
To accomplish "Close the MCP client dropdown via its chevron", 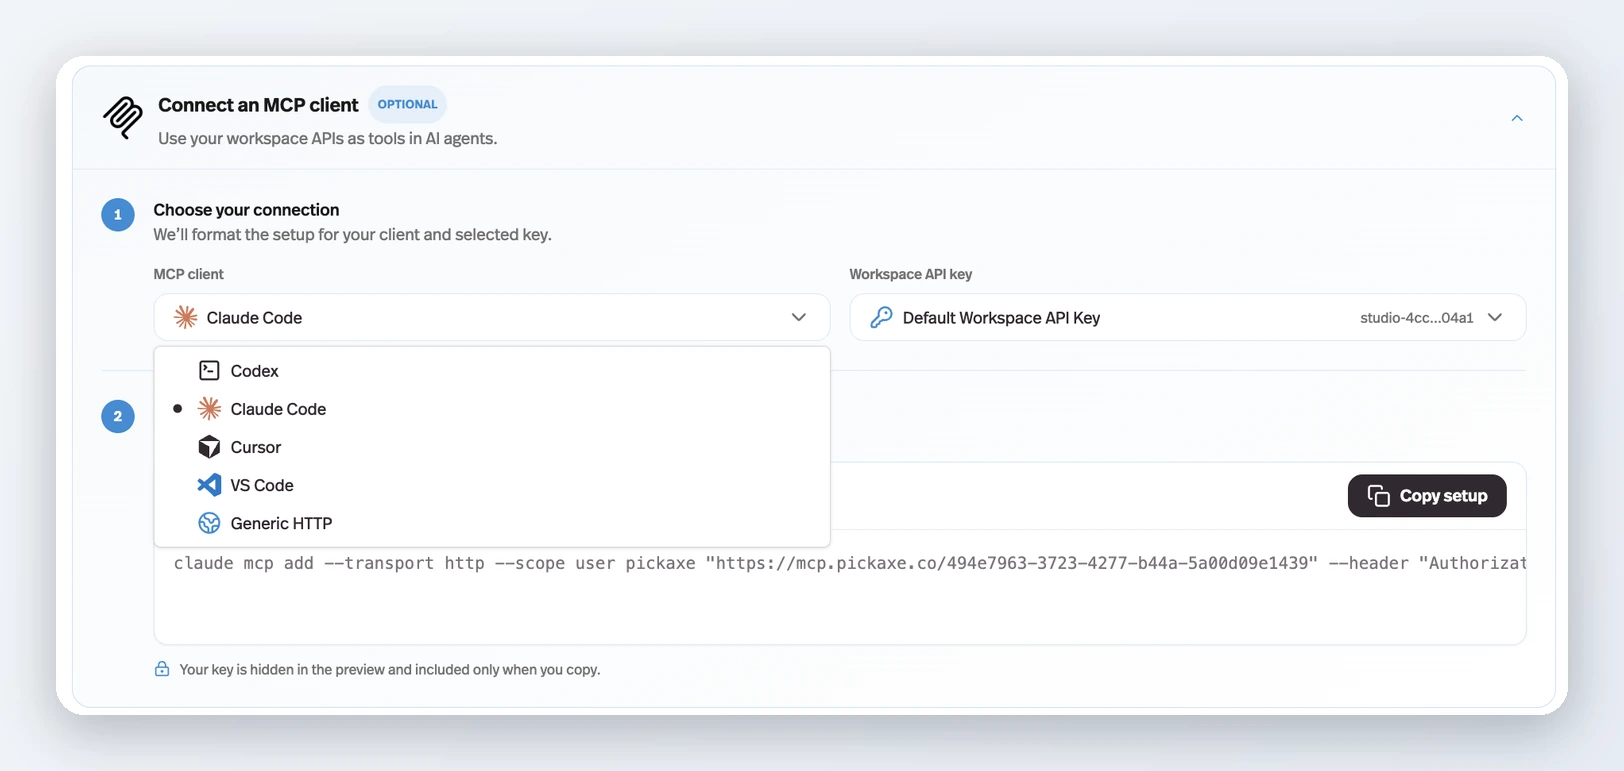I will click(799, 317).
